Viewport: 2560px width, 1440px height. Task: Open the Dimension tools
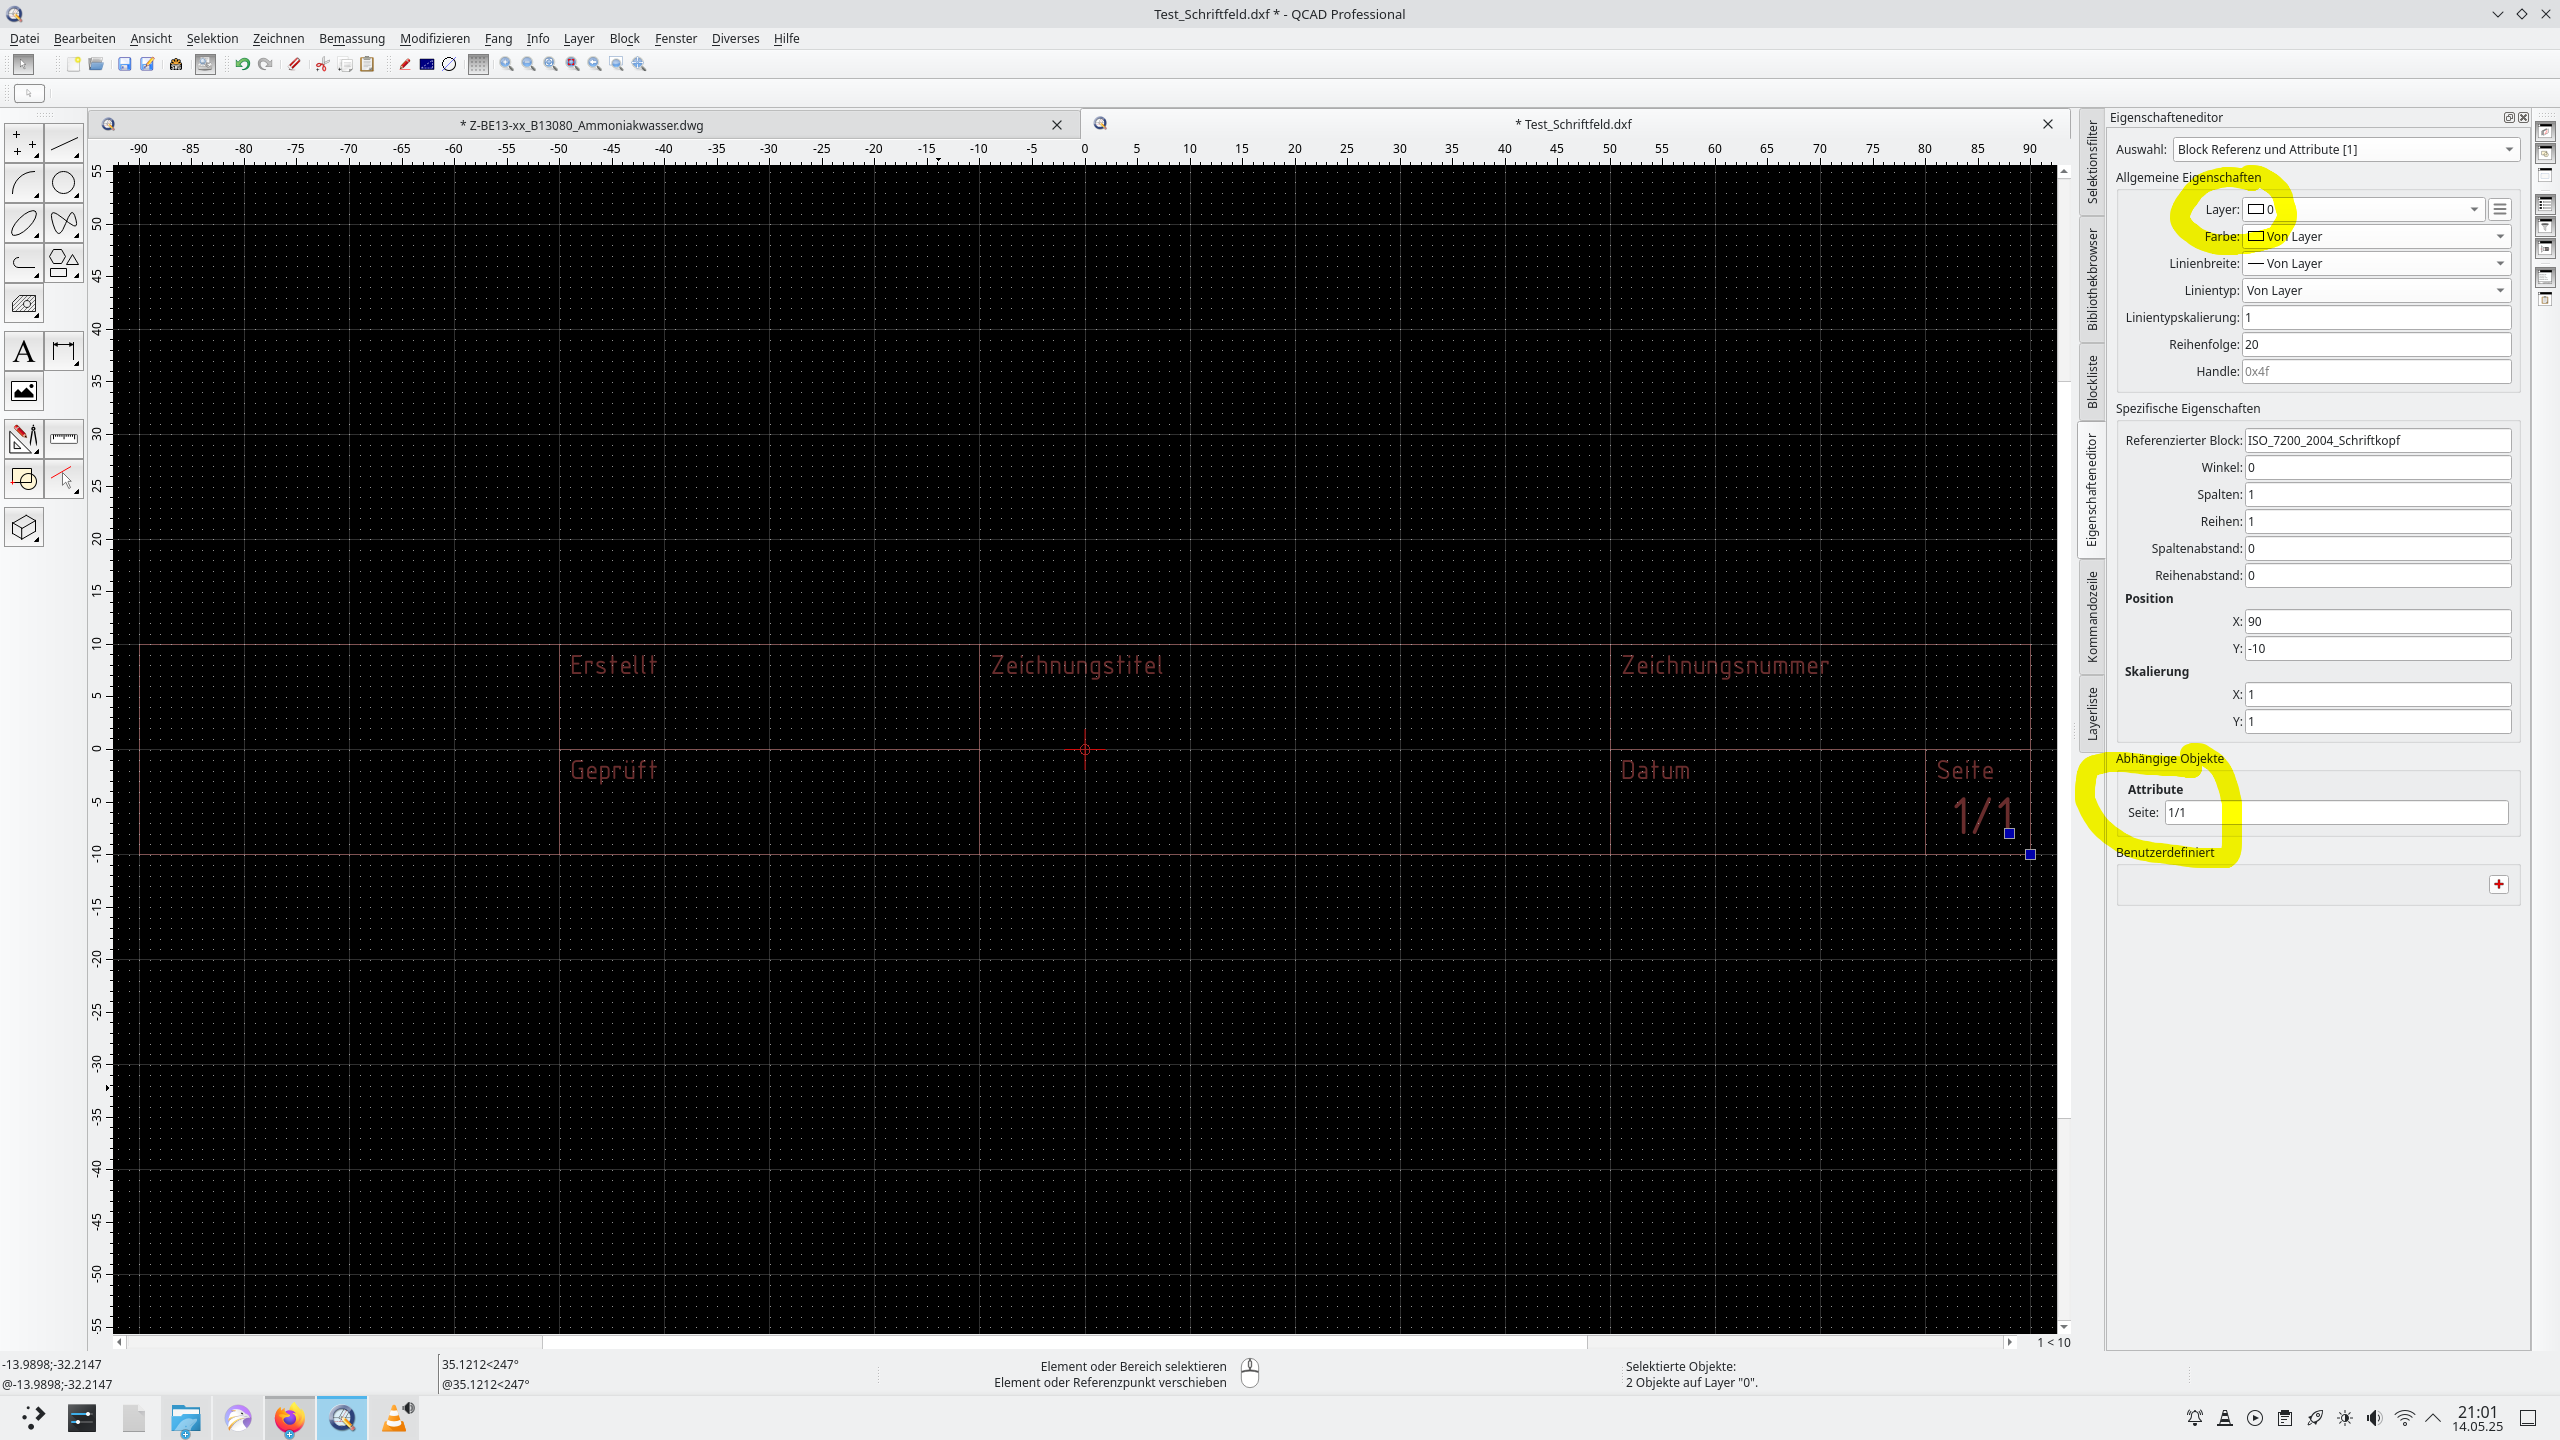click(63, 352)
